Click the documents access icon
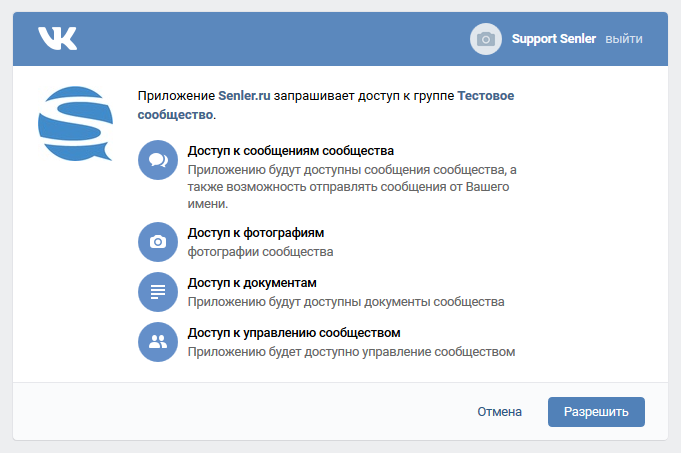The image size is (681, 453). (157, 292)
